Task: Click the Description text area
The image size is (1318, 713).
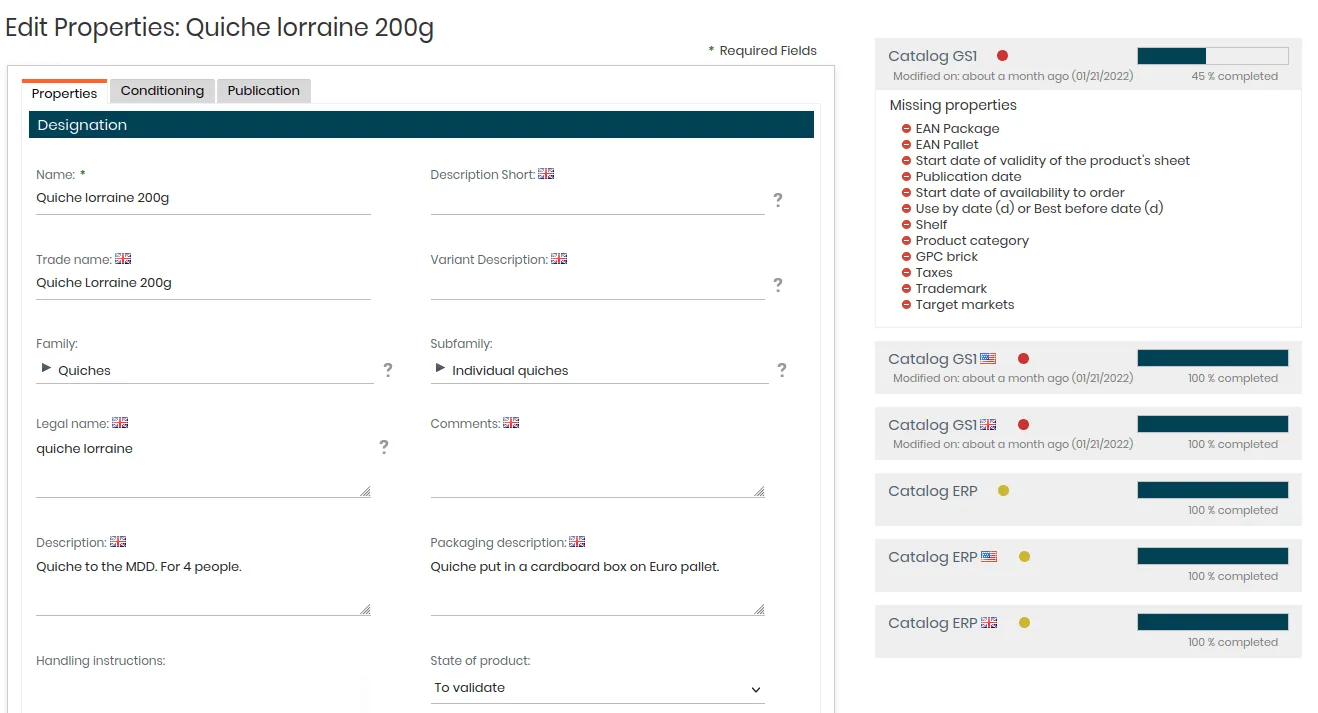Action: 203,586
